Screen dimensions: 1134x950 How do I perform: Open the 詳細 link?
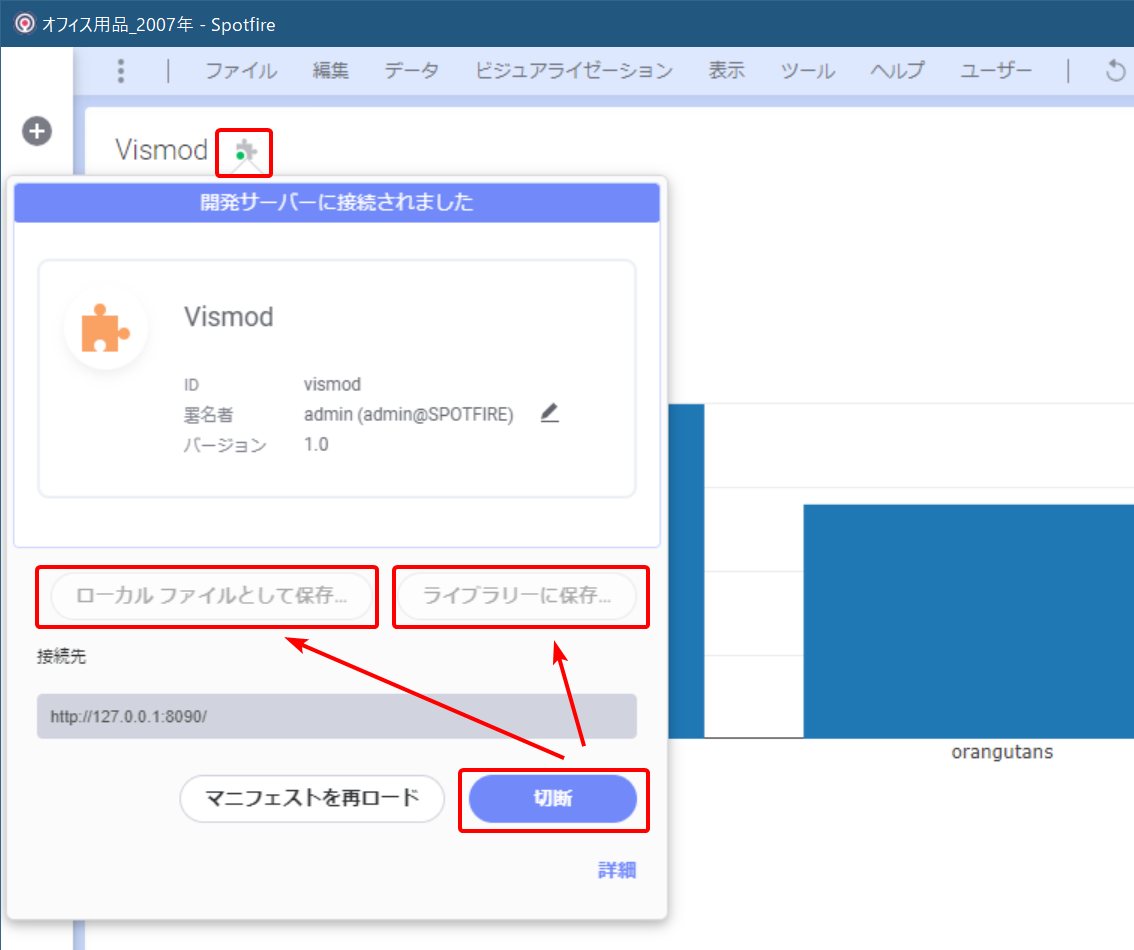617,870
